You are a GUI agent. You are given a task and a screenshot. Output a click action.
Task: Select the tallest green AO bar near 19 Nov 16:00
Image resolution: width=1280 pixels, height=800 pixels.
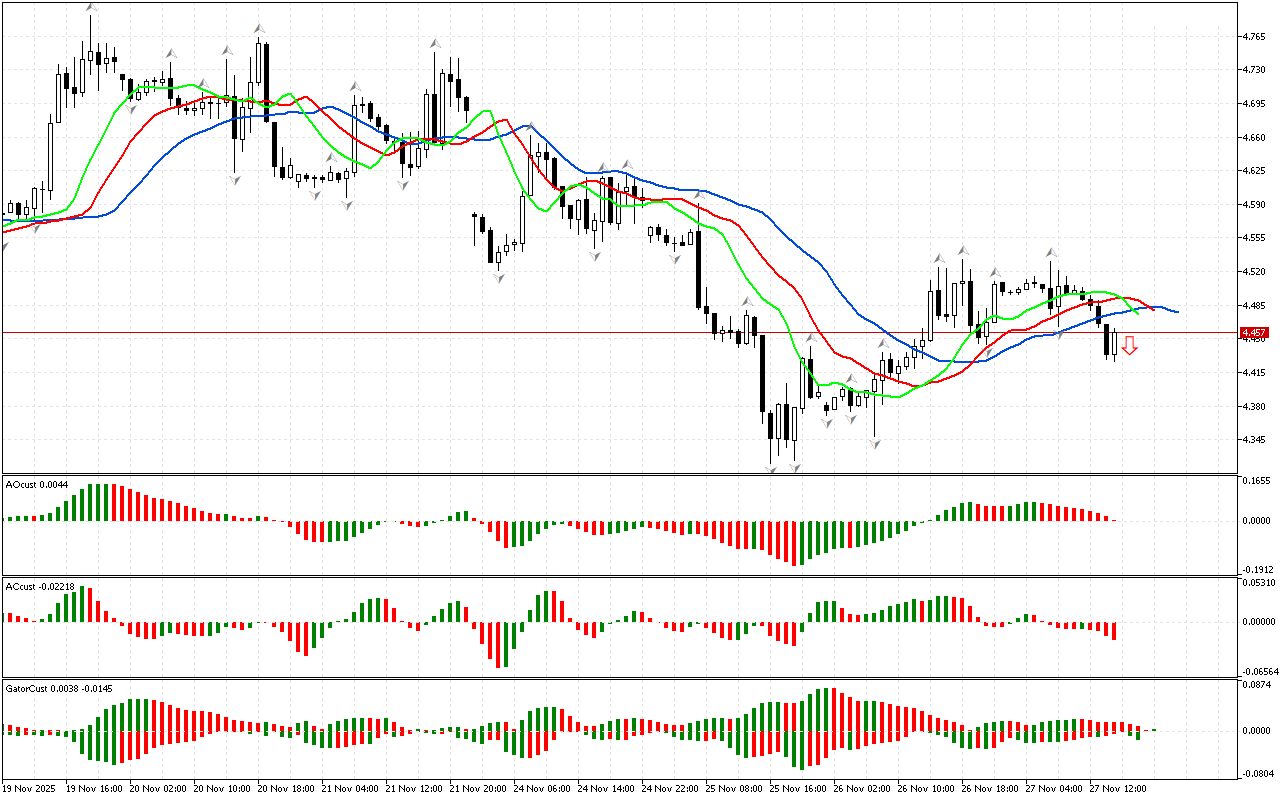99,502
